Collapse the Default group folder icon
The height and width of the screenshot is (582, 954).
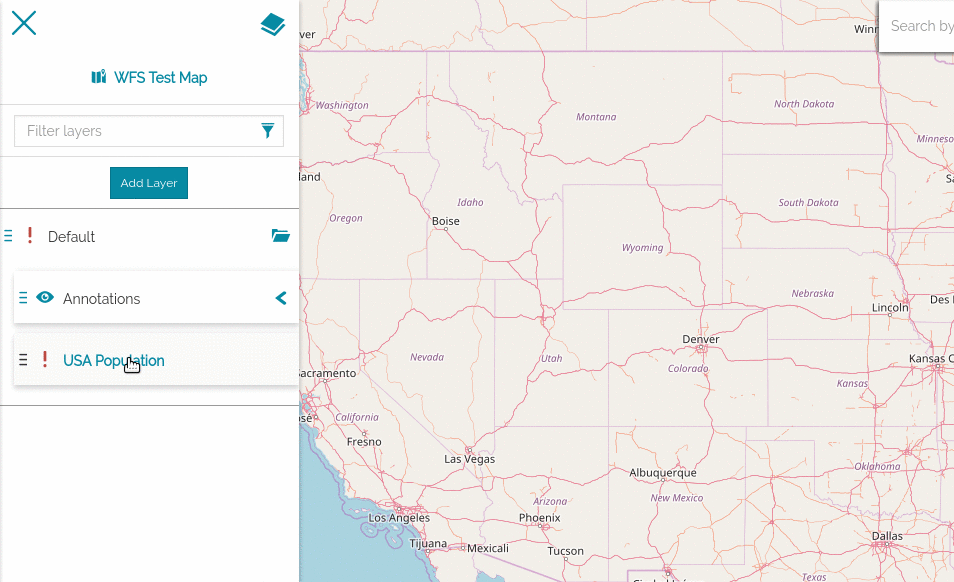click(280, 235)
